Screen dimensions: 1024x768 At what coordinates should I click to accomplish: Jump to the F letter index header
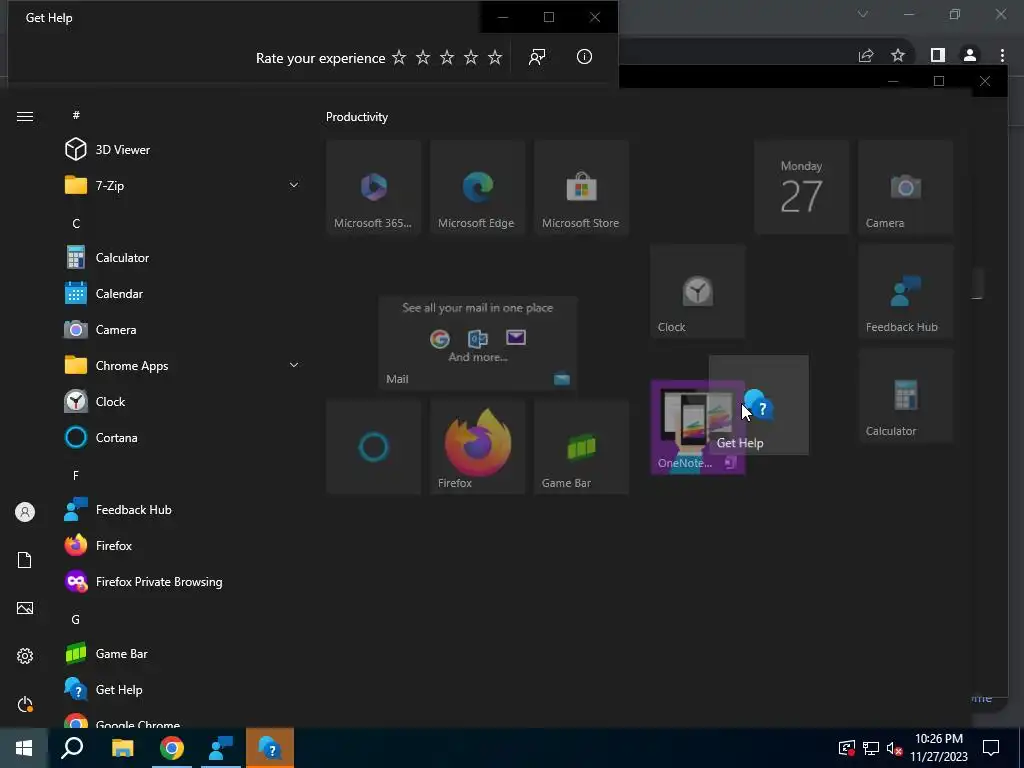pos(76,475)
